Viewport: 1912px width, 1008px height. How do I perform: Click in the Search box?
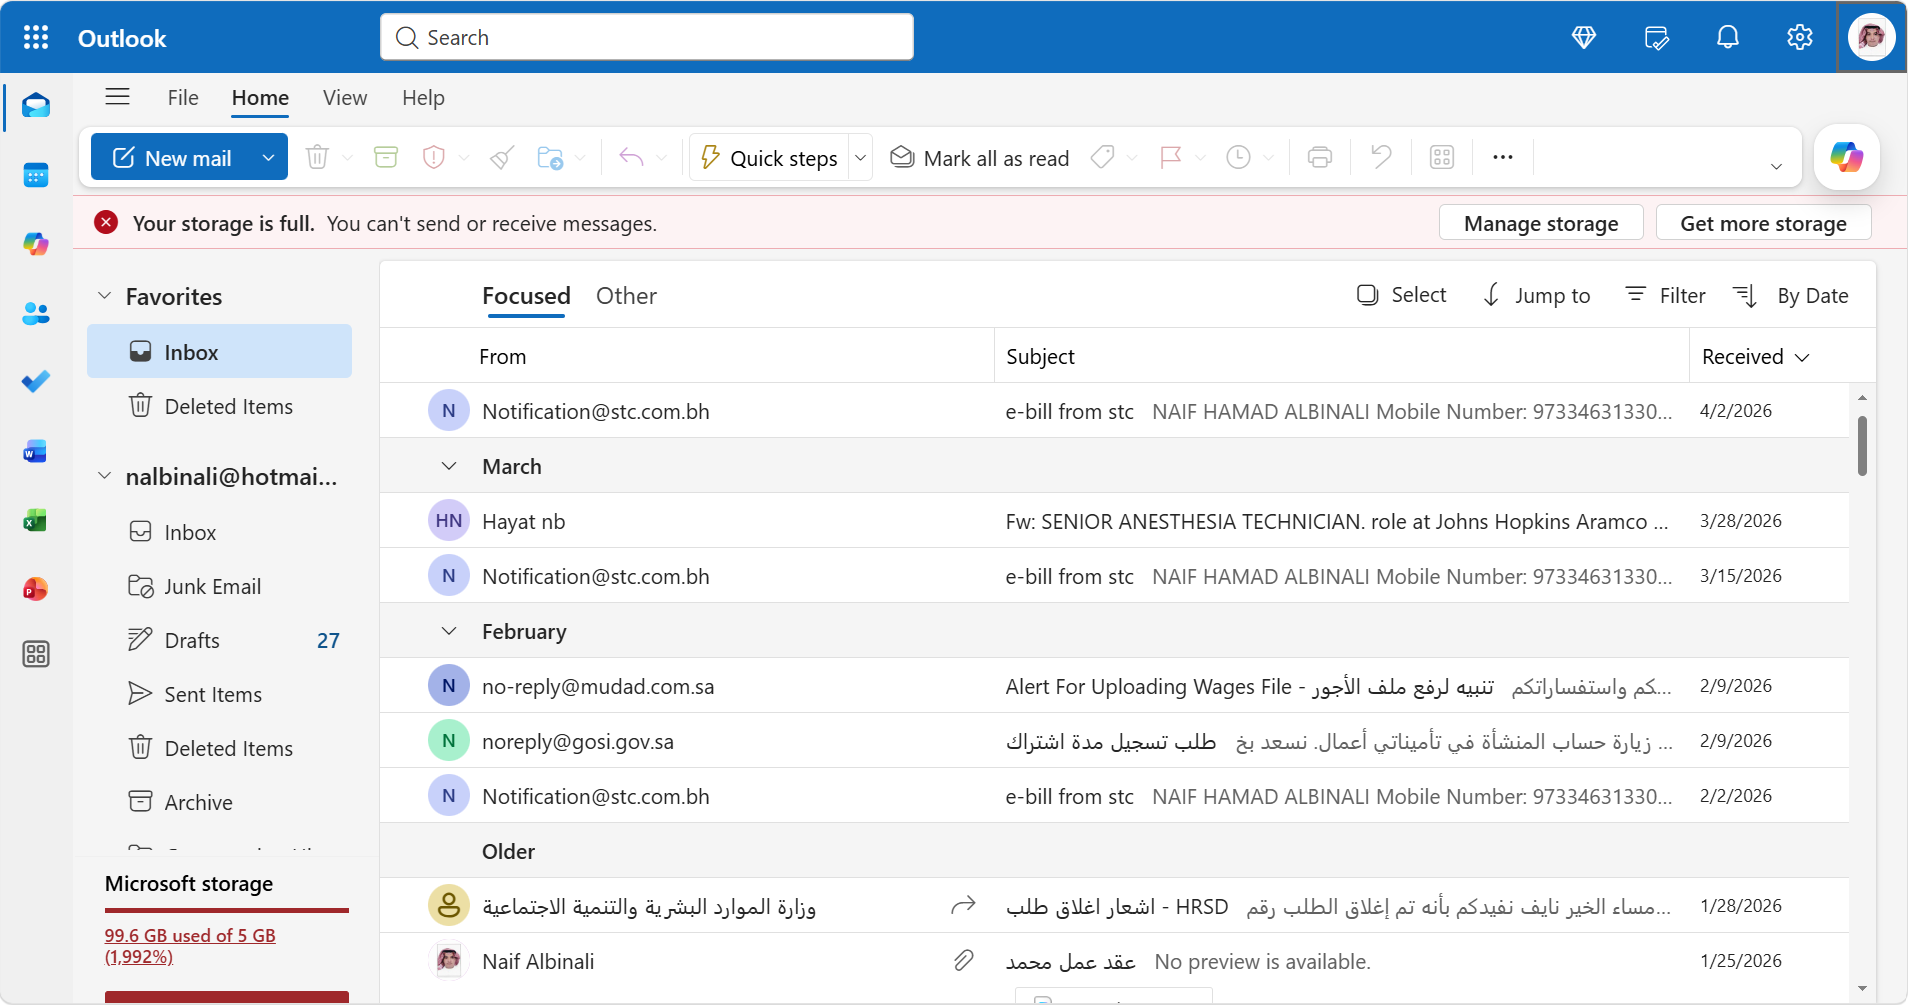pyautogui.click(x=647, y=37)
